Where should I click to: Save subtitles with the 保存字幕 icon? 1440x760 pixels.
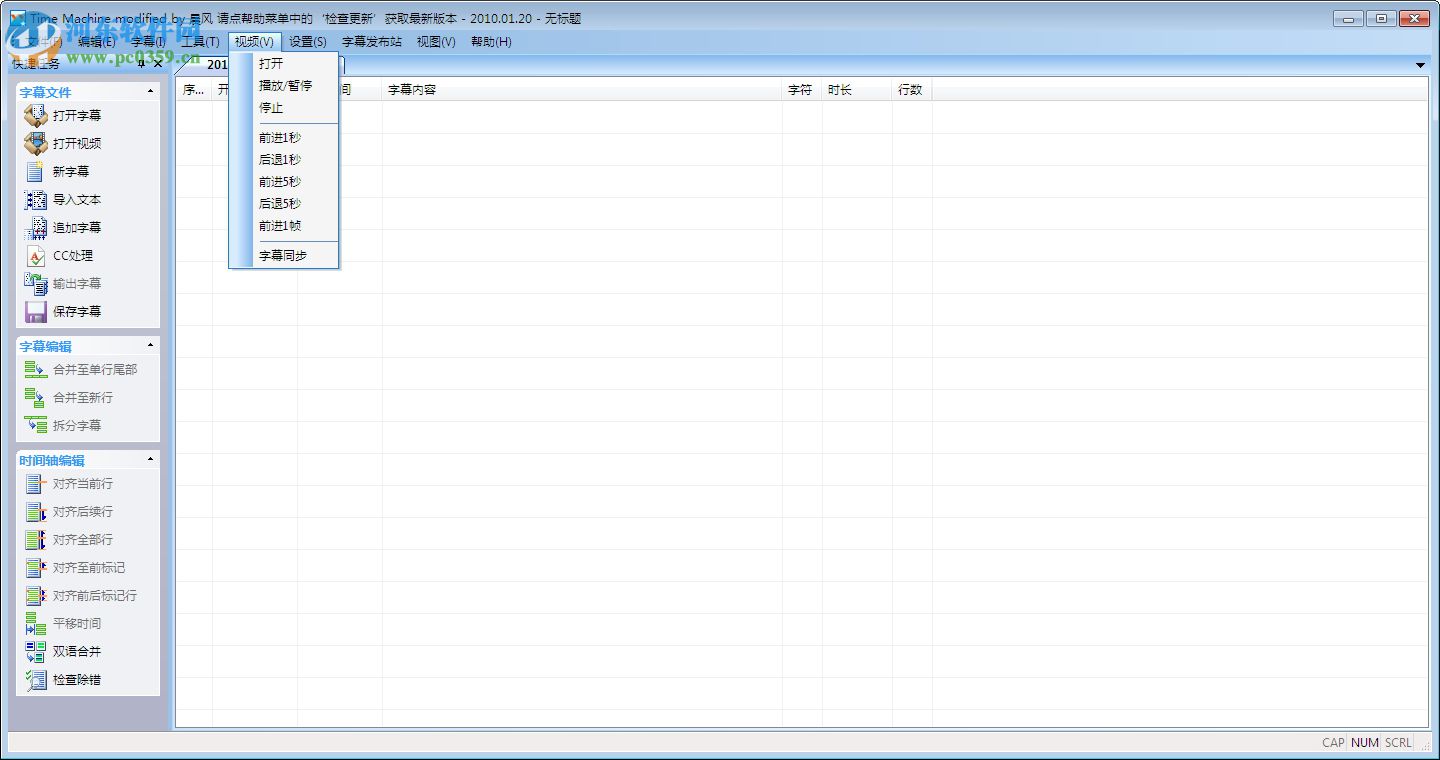(x=37, y=311)
